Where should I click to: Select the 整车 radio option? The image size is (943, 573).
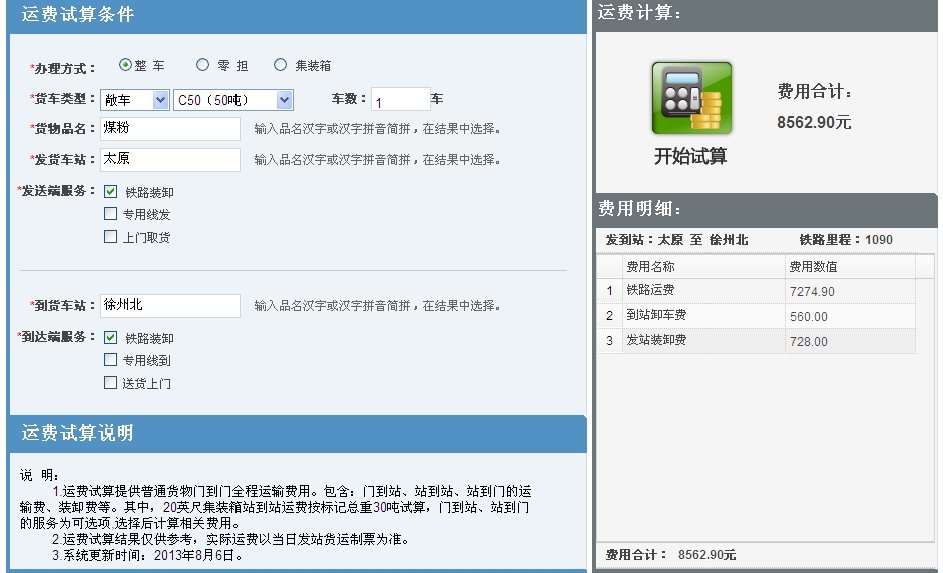(125, 64)
